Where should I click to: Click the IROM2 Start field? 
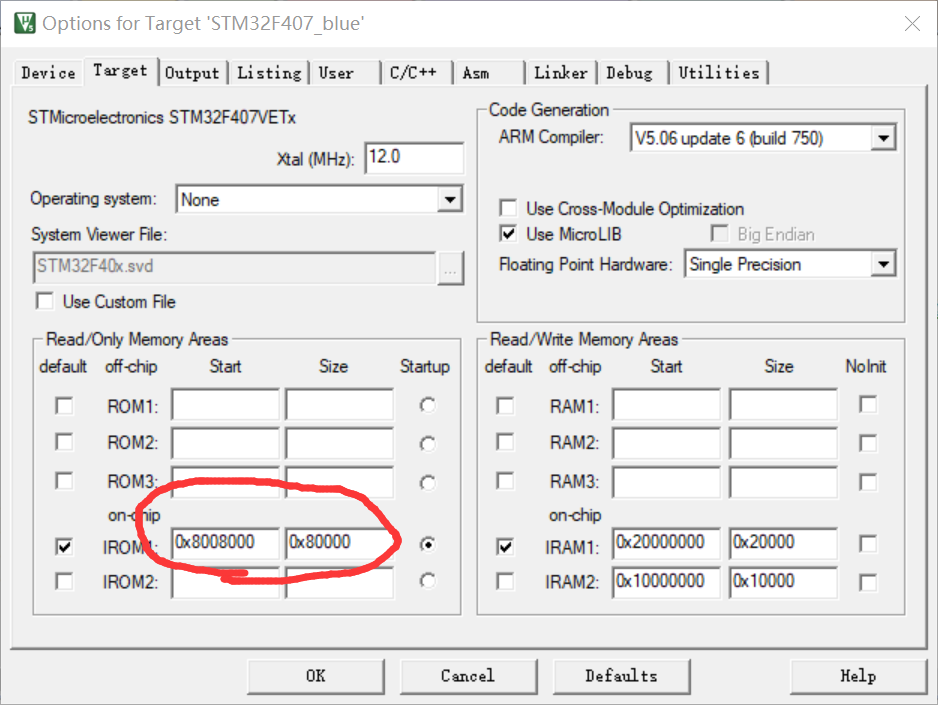point(226,582)
